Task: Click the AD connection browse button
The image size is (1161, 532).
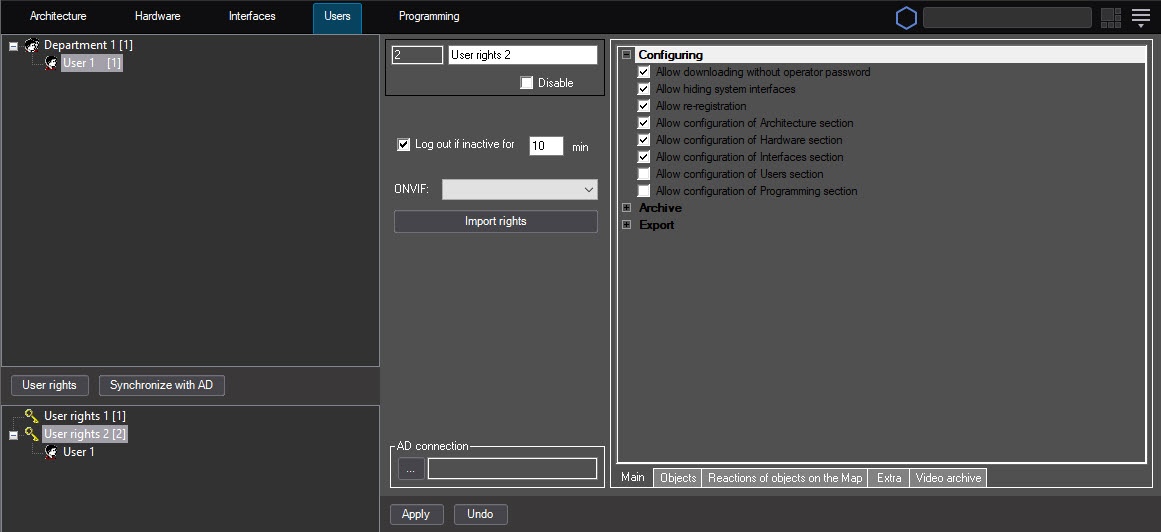Action: [410, 469]
